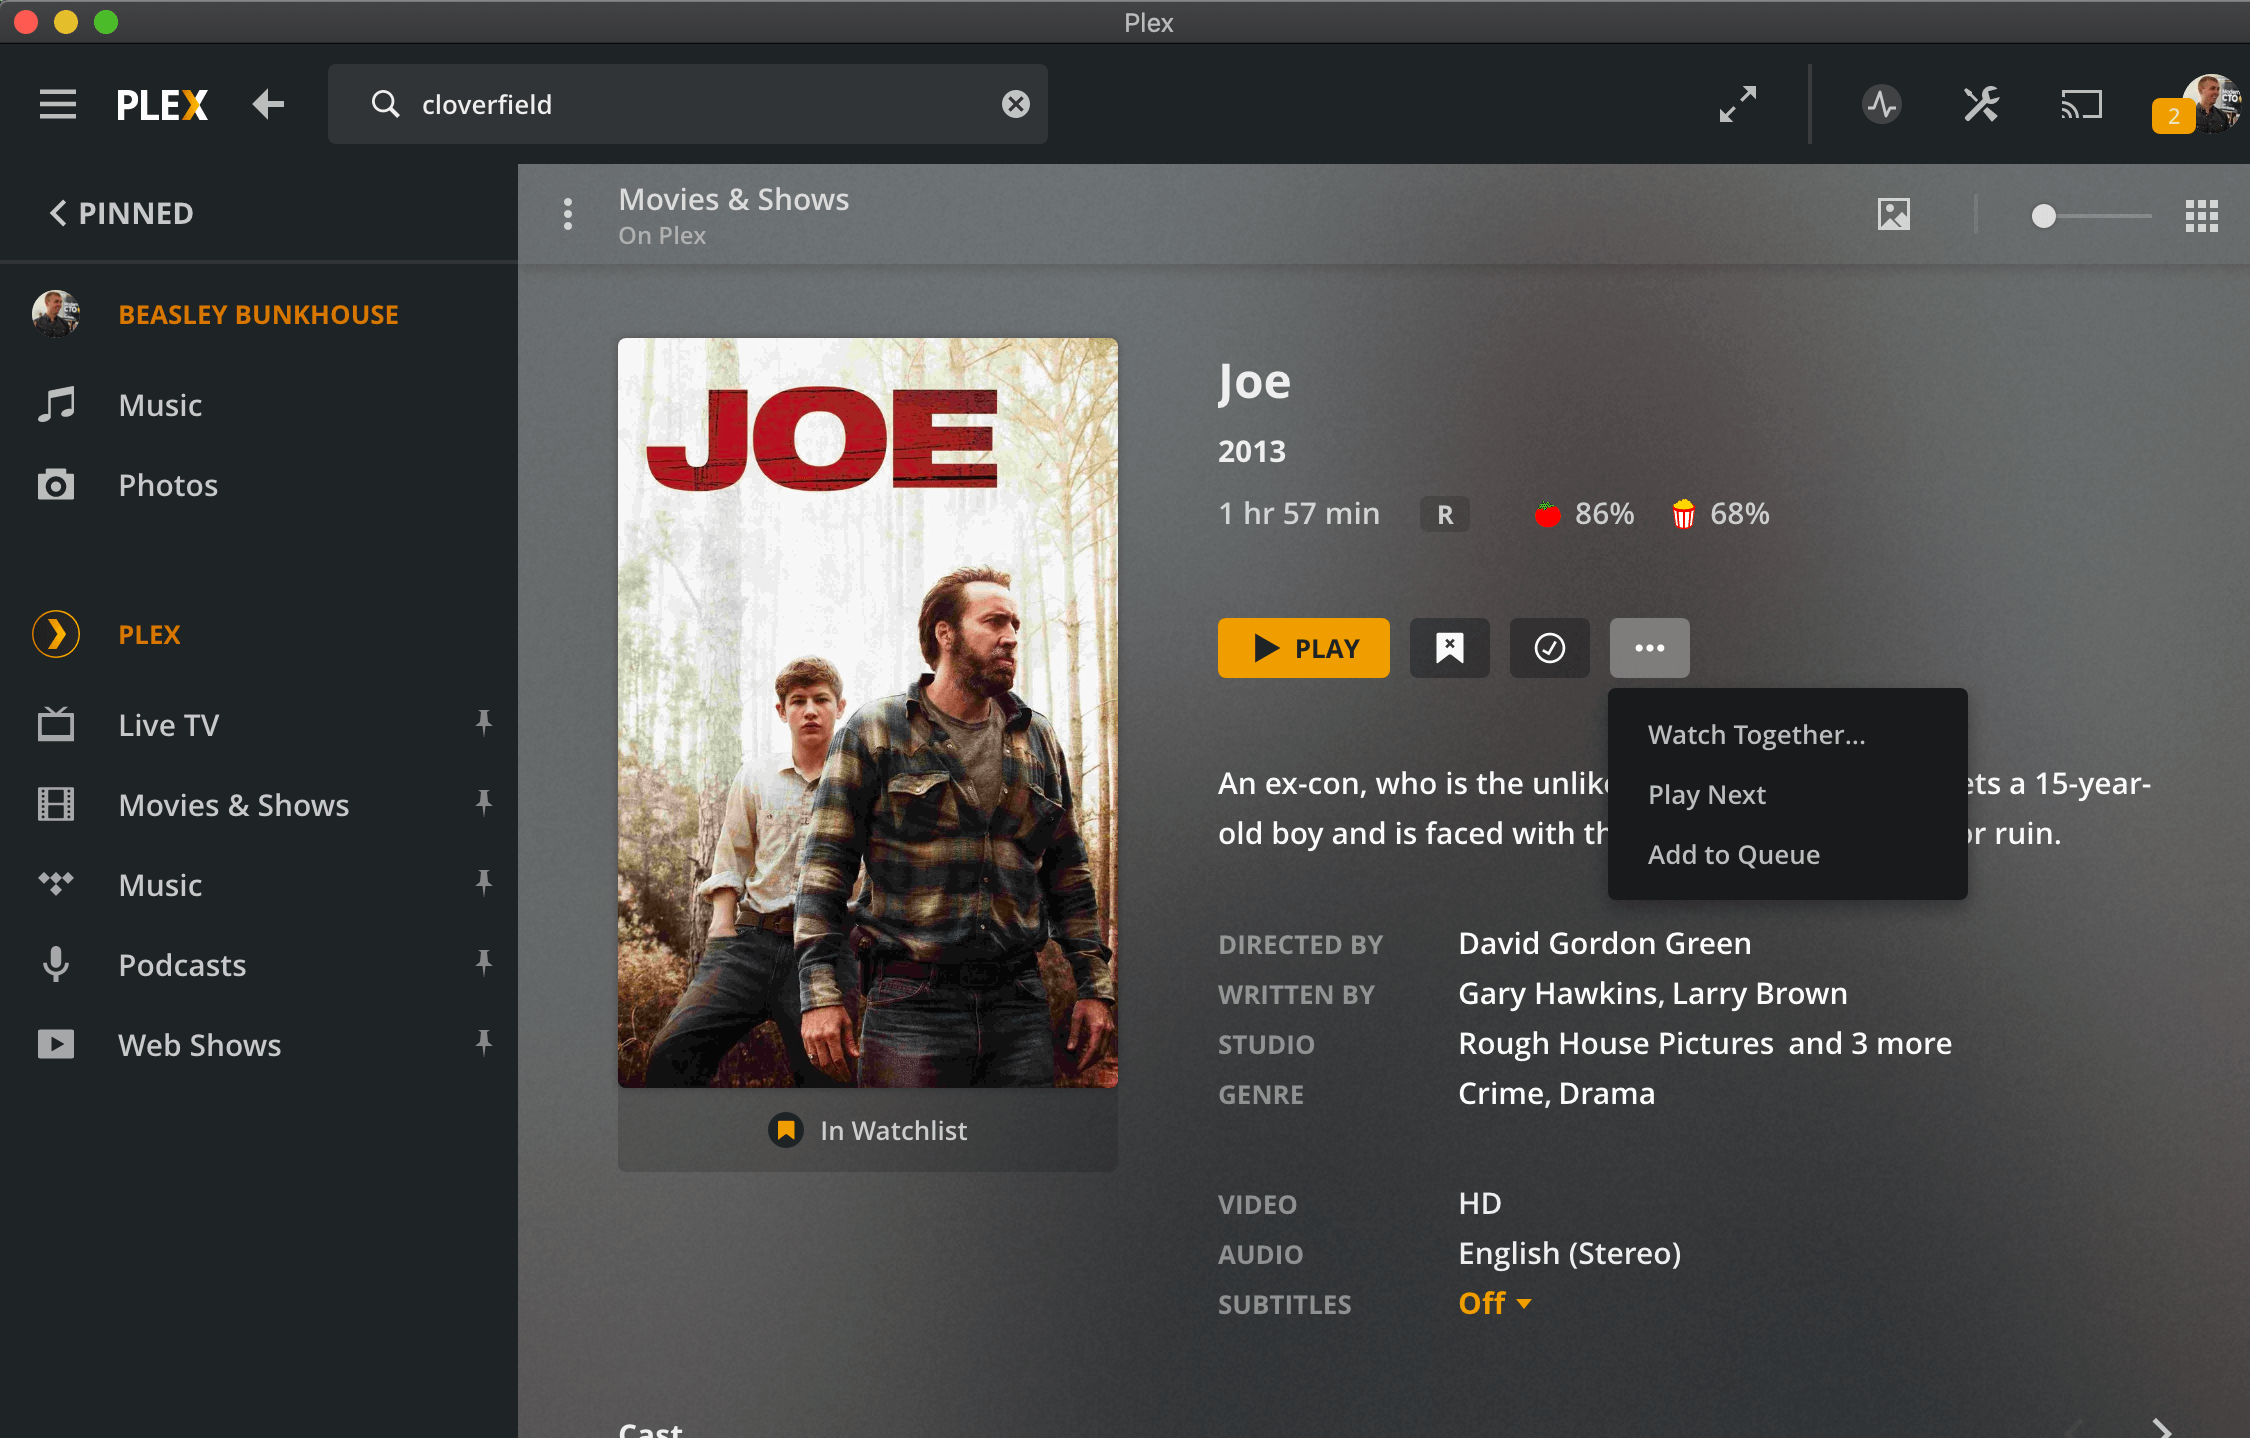The height and width of the screenshot is (1438, 2250).
Task: Open the hamburger navigation menu
Action: pyautogui.click(x=58, y=104)
